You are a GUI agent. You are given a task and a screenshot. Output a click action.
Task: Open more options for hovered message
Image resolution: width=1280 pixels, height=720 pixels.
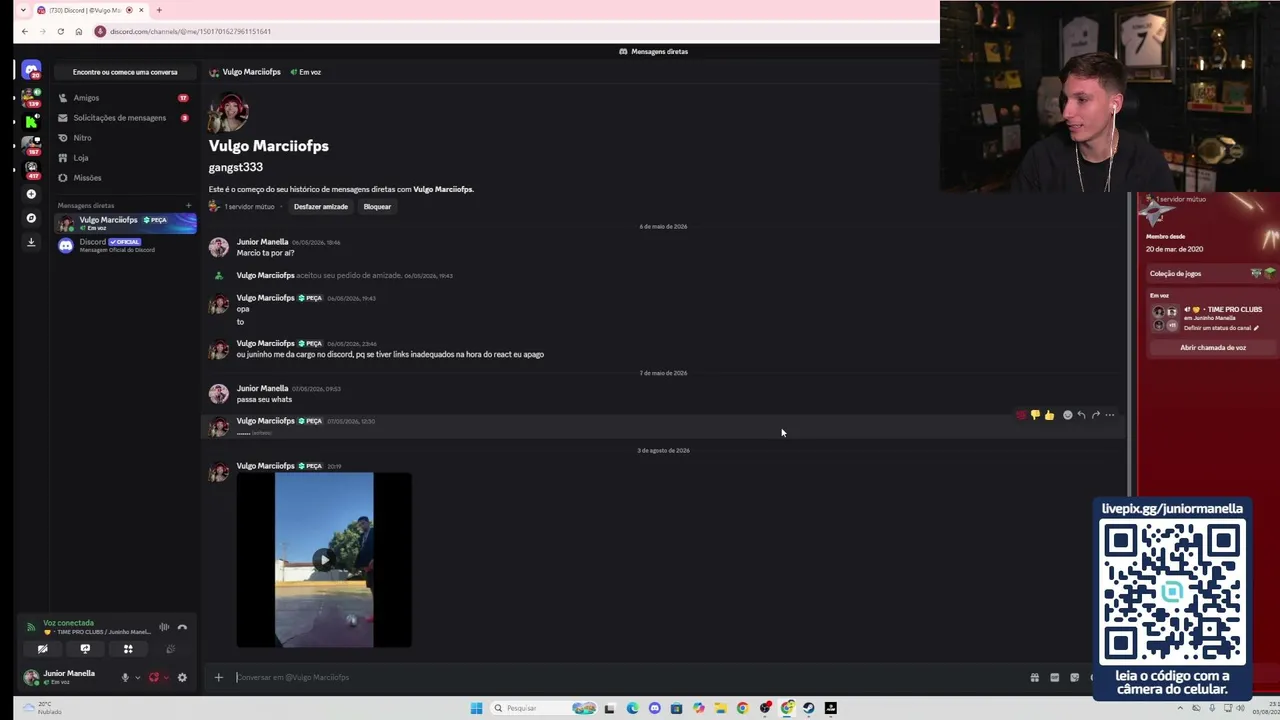[1109, 415]
